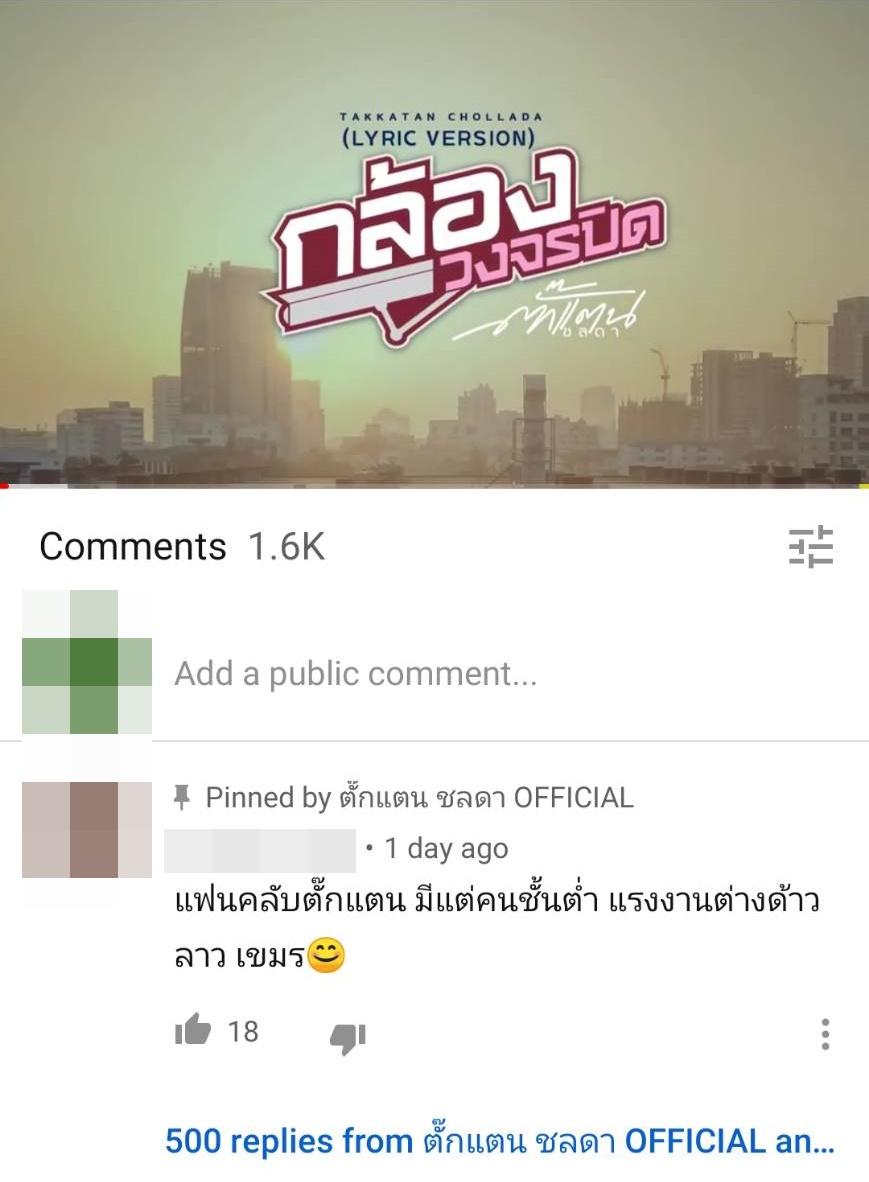Open the Comments 1.6K section header
Image resolution: width=869 pixels, height=1182 pixels.
[x=182, y=547]
